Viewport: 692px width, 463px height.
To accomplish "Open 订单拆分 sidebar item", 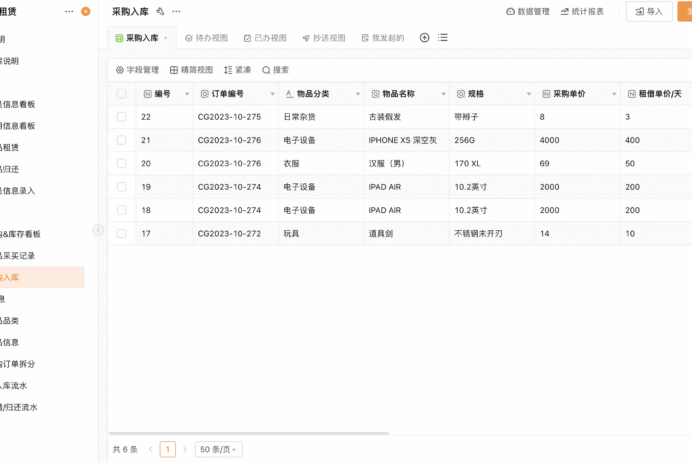I will [18, 364].
